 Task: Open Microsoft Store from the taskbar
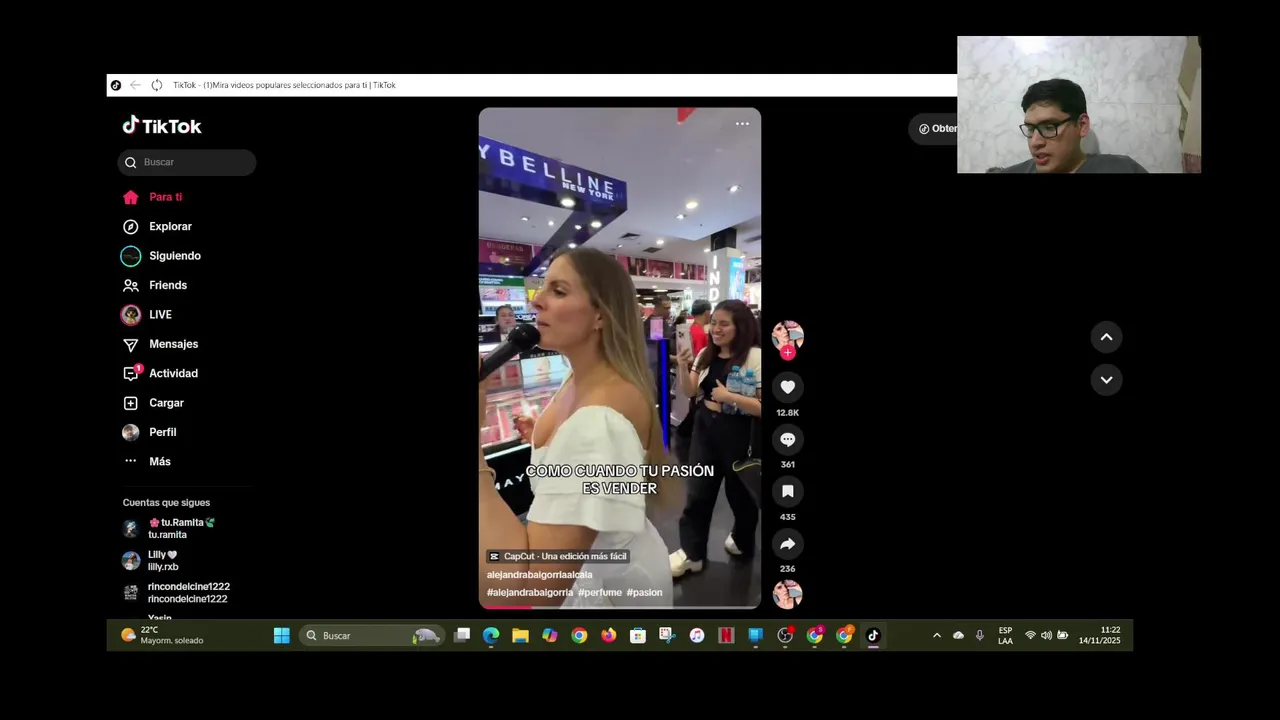pyautogui.click(x=638, y=635)
